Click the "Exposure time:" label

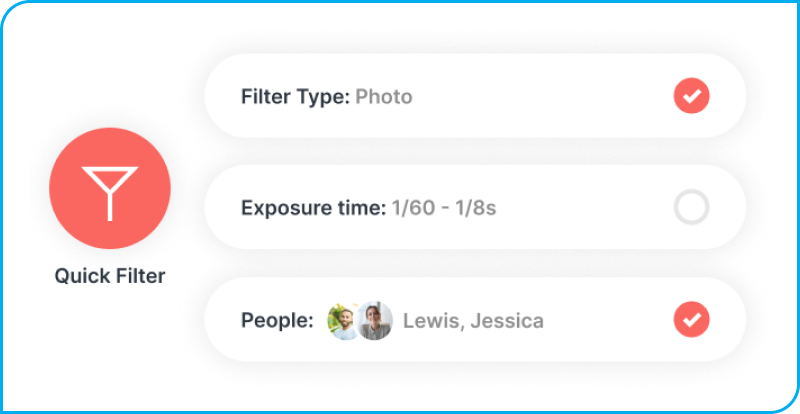[313, 209]
